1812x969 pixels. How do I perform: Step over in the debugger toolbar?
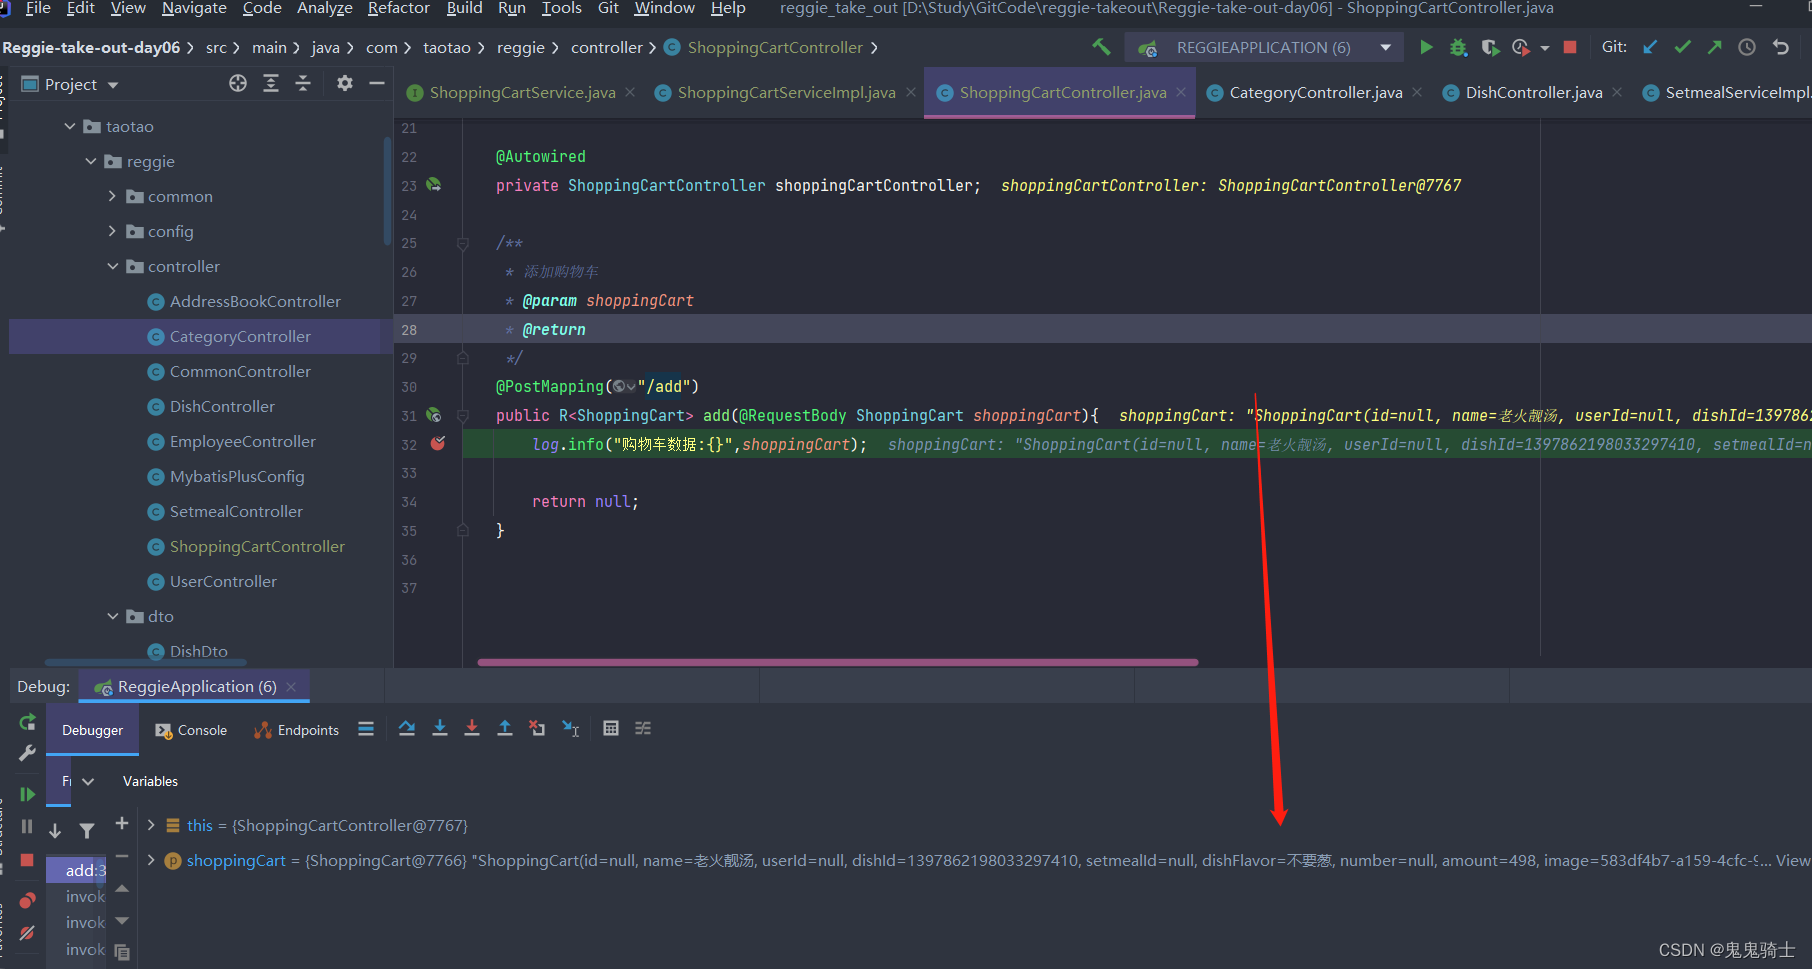click(407, 729)
